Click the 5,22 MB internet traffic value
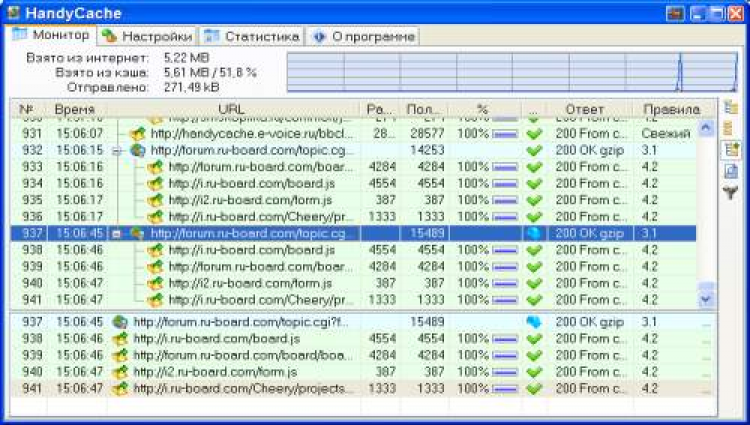Viewport: 750px width, 425px height. click(x=186, y=58)
